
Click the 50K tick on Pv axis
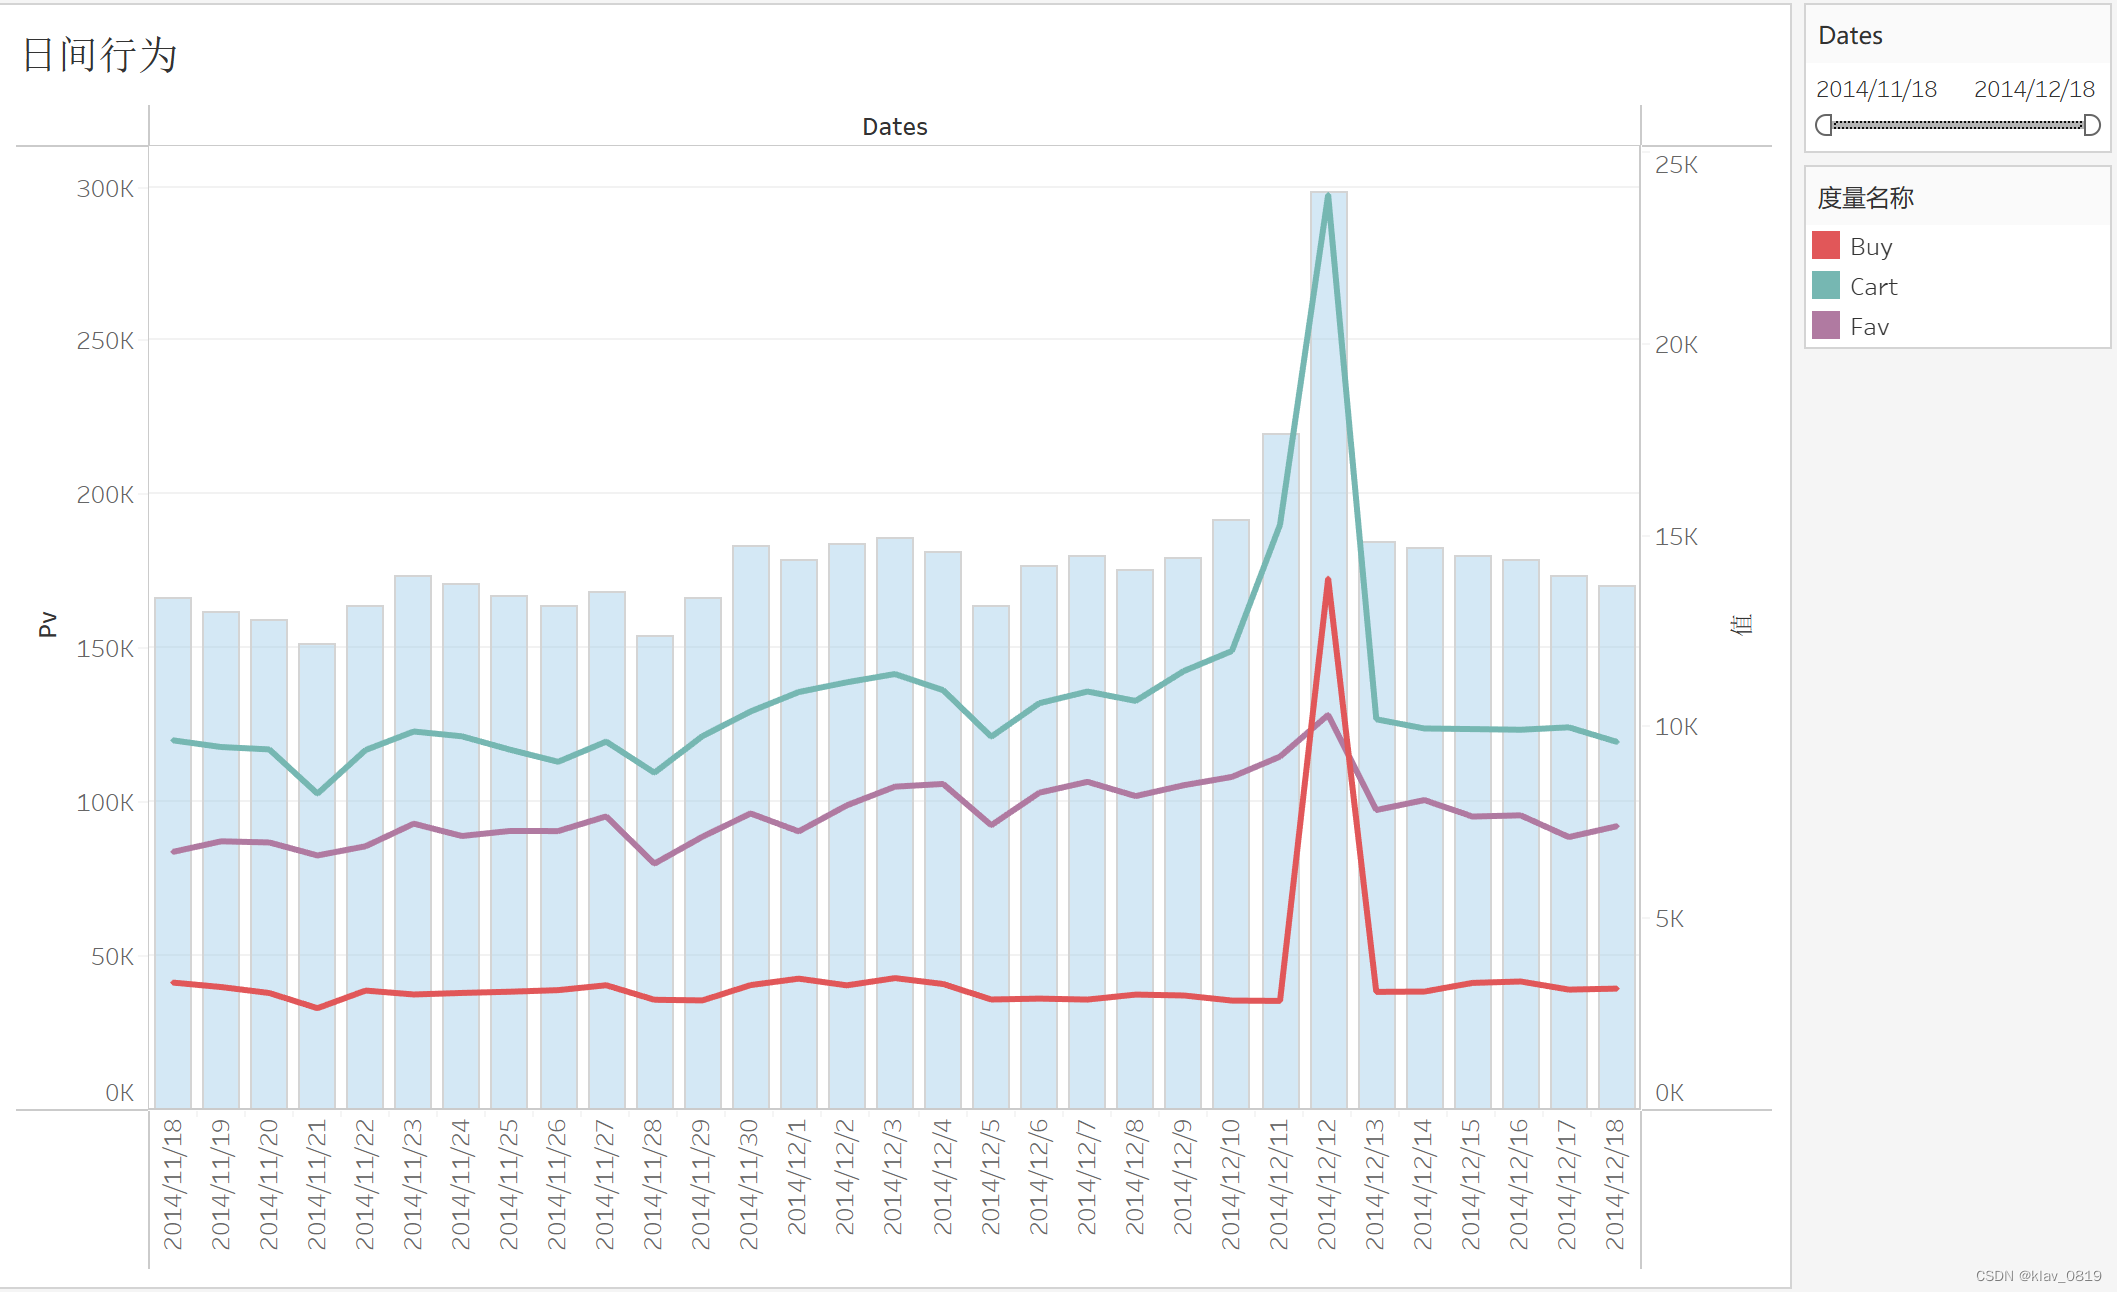[x=112, y=957]
